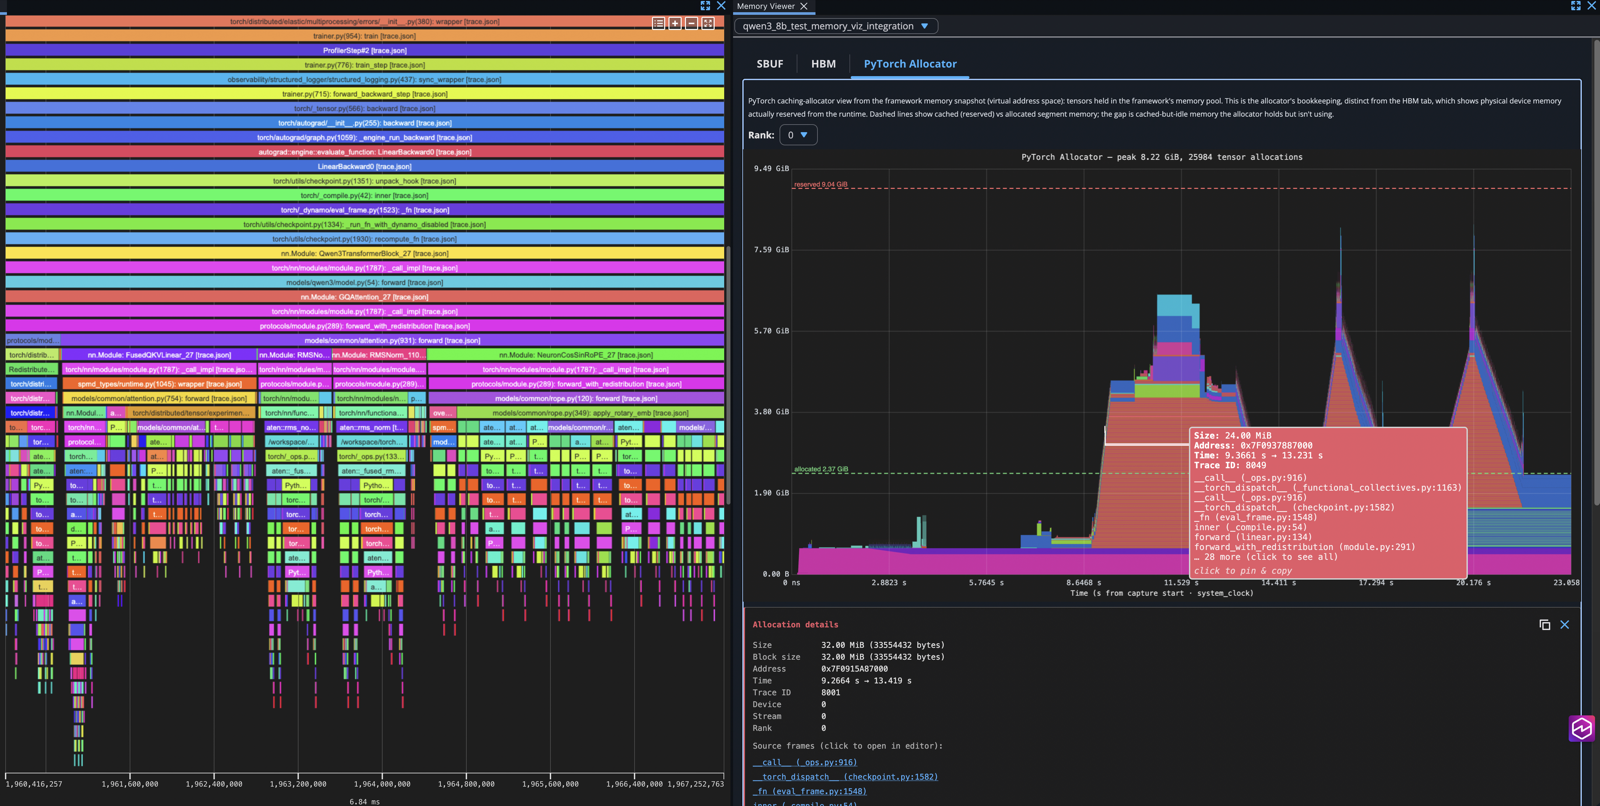Click models/qwen3/model.py(54): forward bar

364,282
